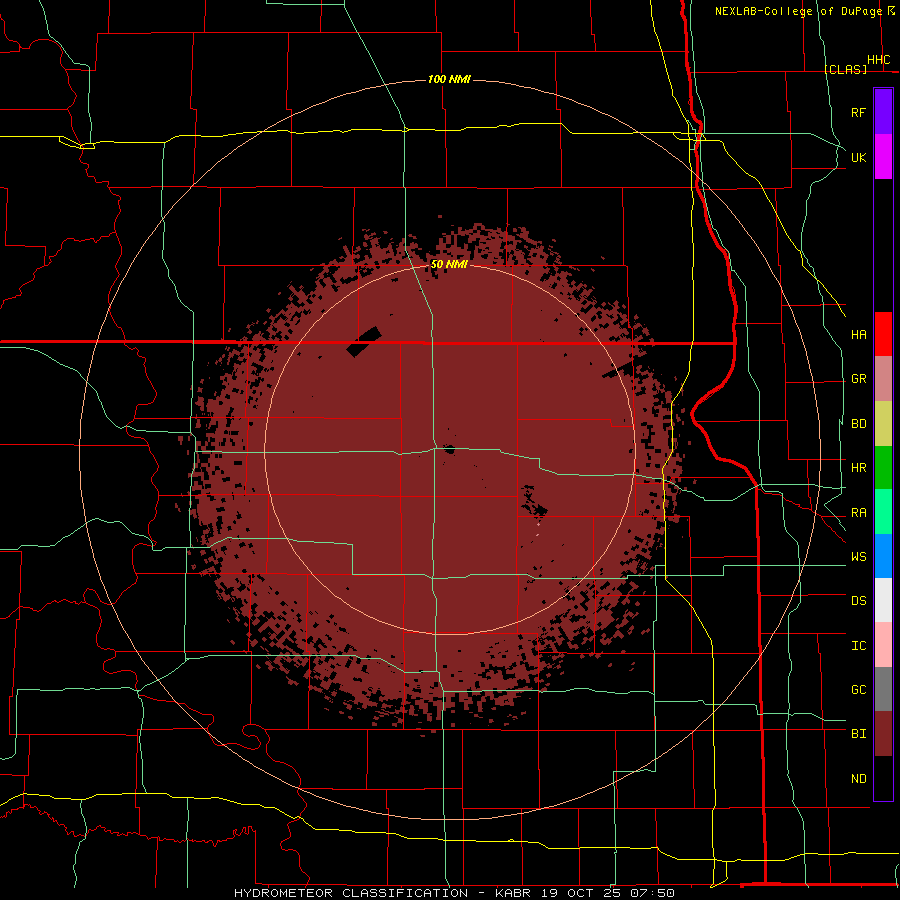Click the blue WS color swatch

pos(883,556)
